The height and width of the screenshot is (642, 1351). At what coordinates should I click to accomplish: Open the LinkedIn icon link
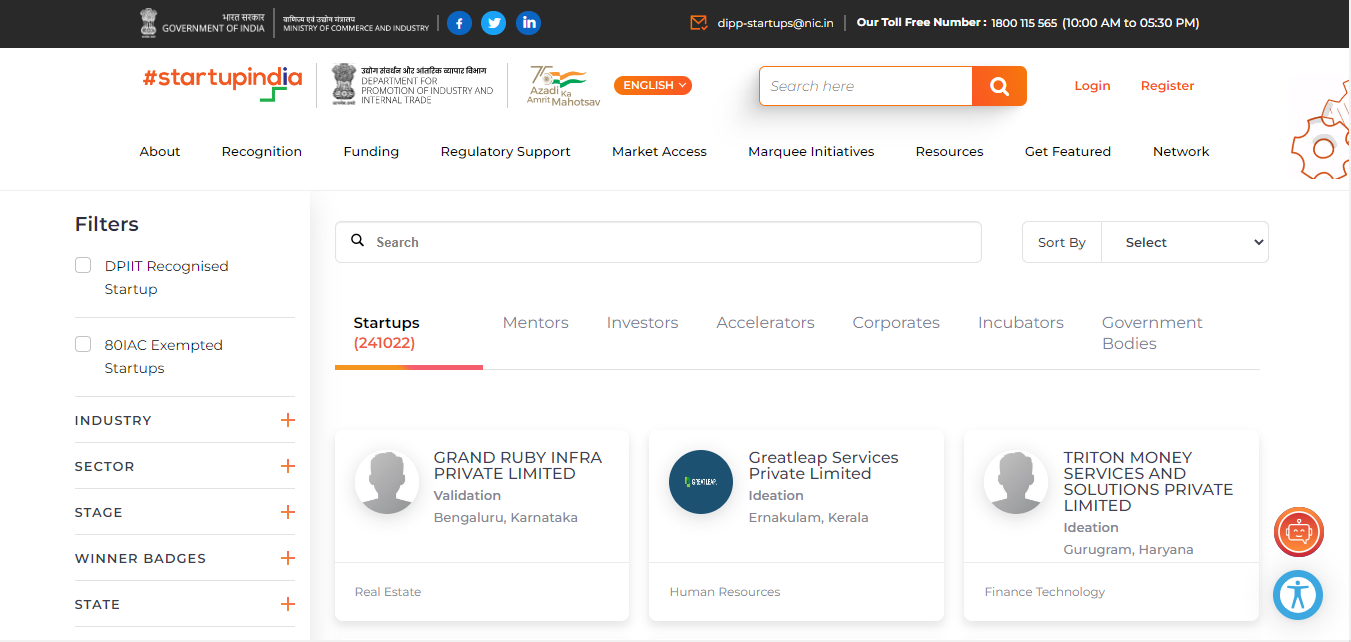click(528, 22)
